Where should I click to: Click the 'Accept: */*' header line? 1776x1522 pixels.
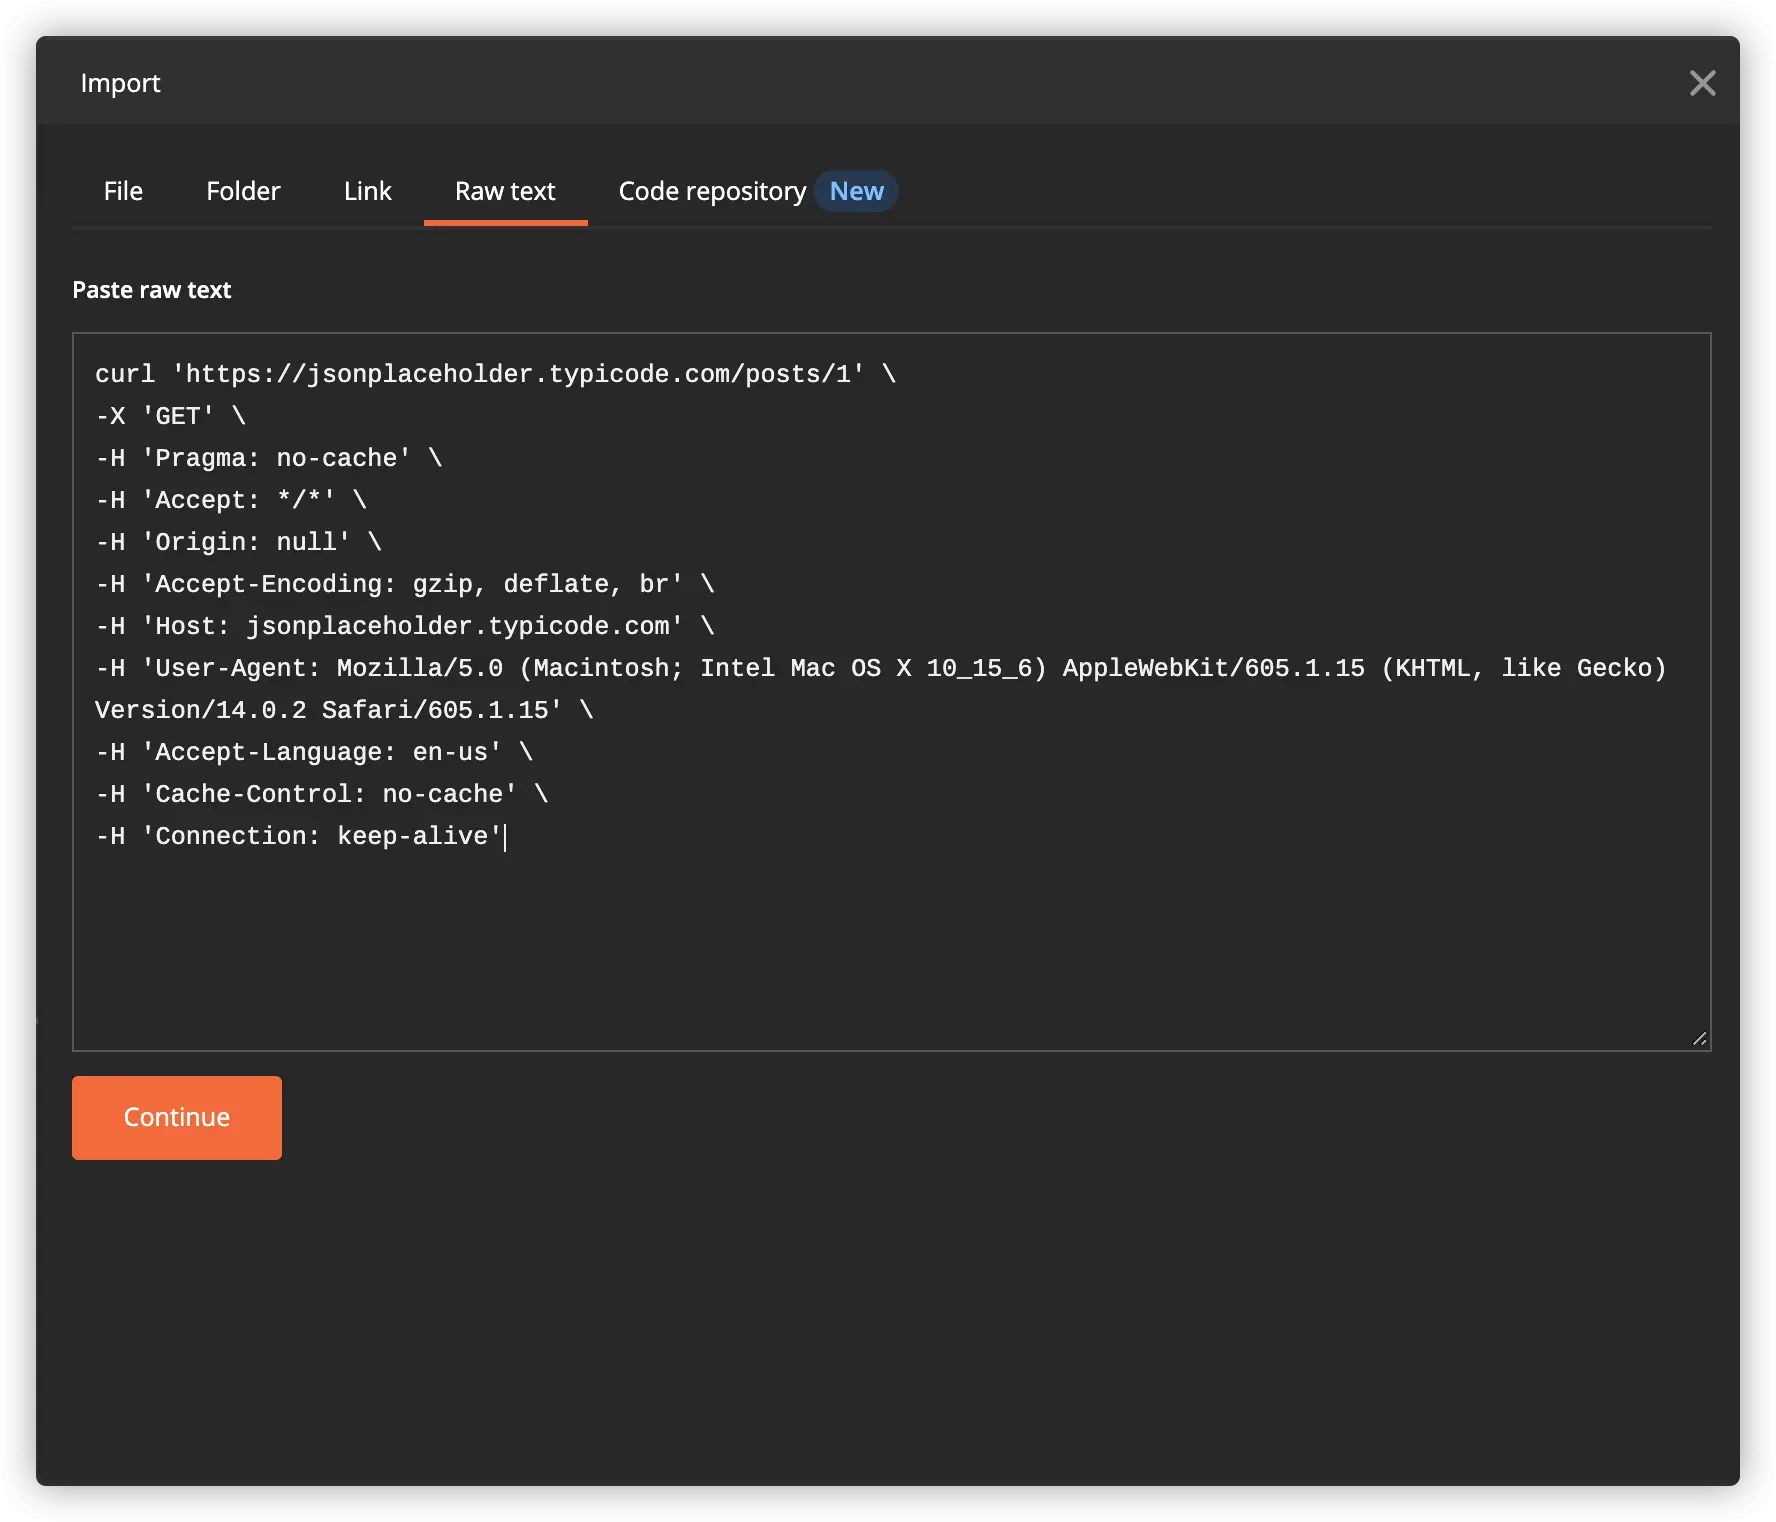point(231,500)
